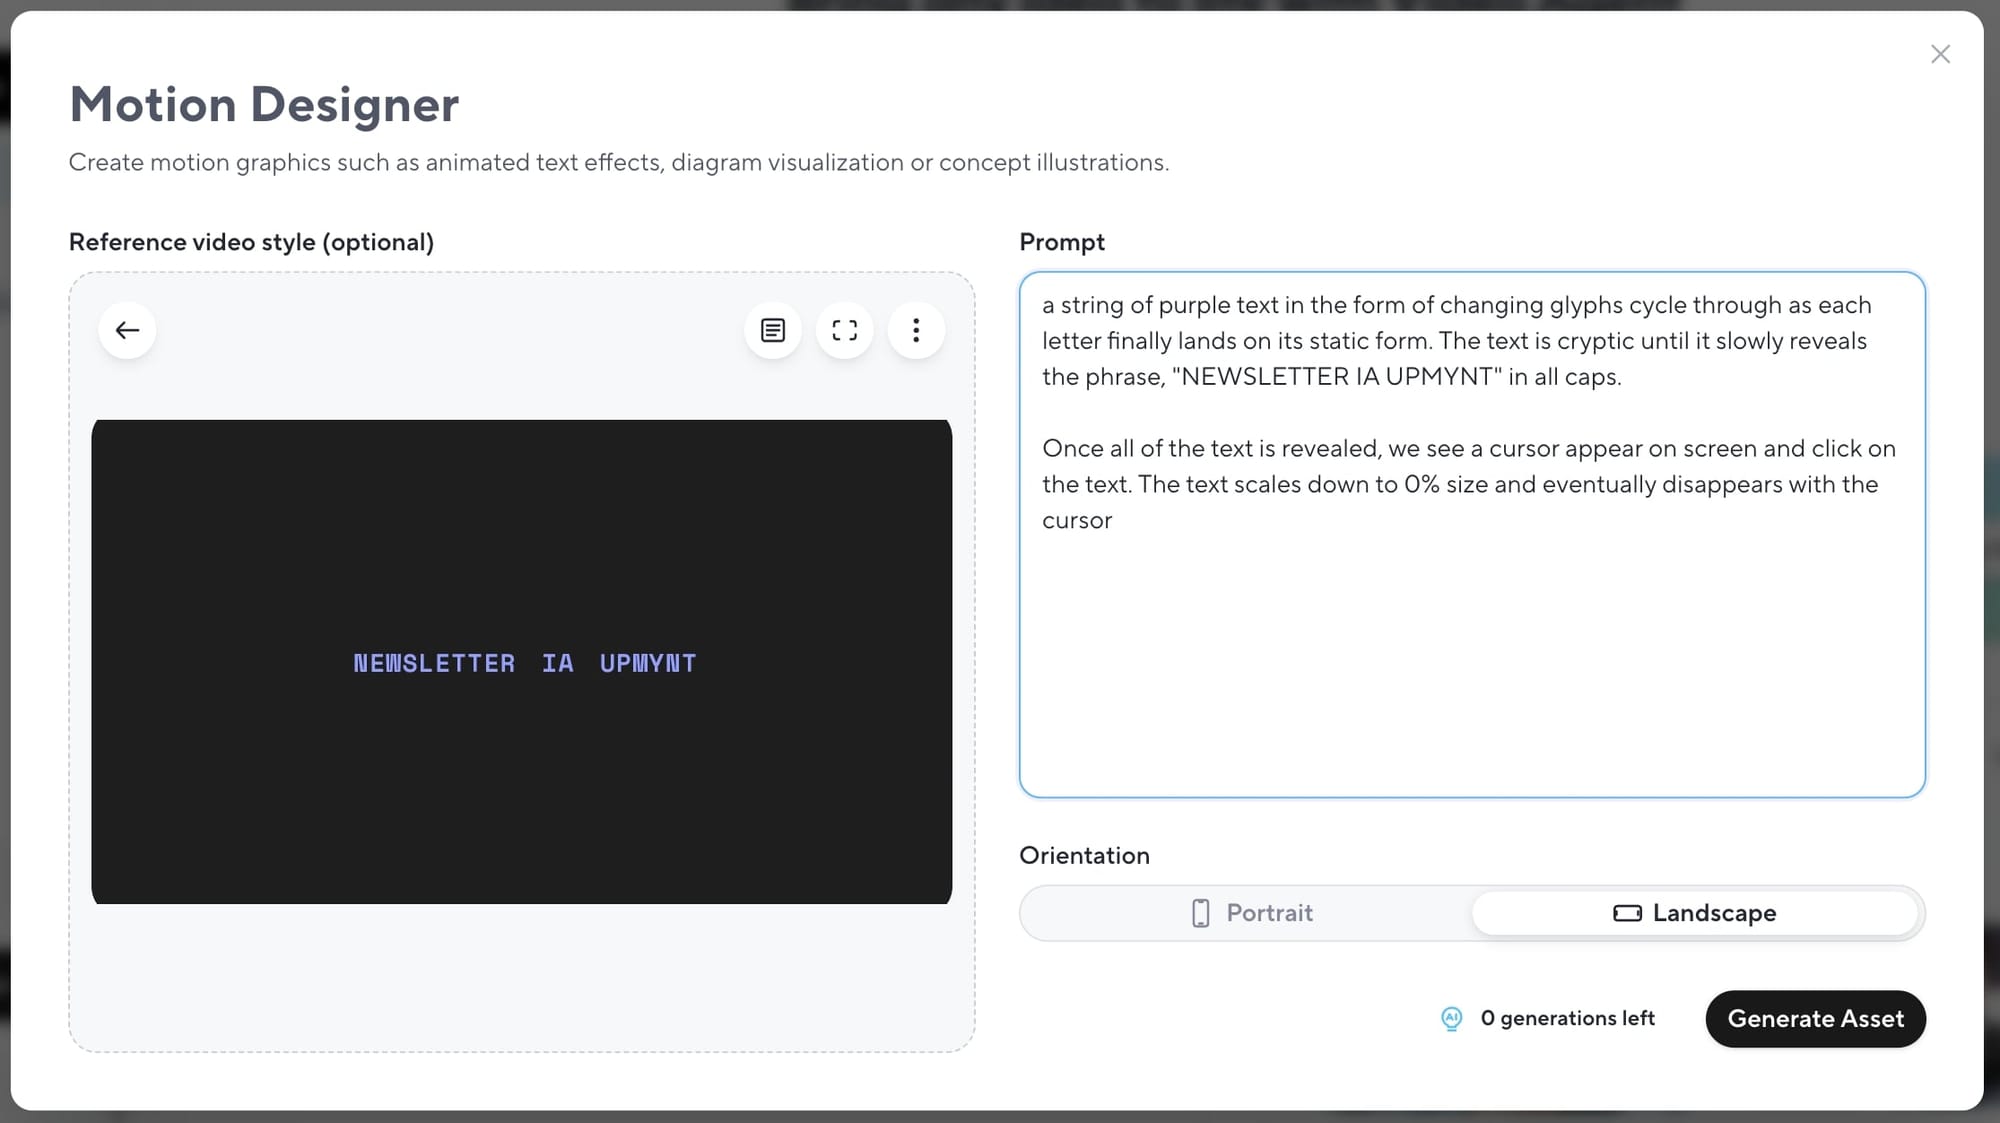Click the Motion Designer heading
Viewport: 2000px width, 1123px height.
(x=264, y=104)
